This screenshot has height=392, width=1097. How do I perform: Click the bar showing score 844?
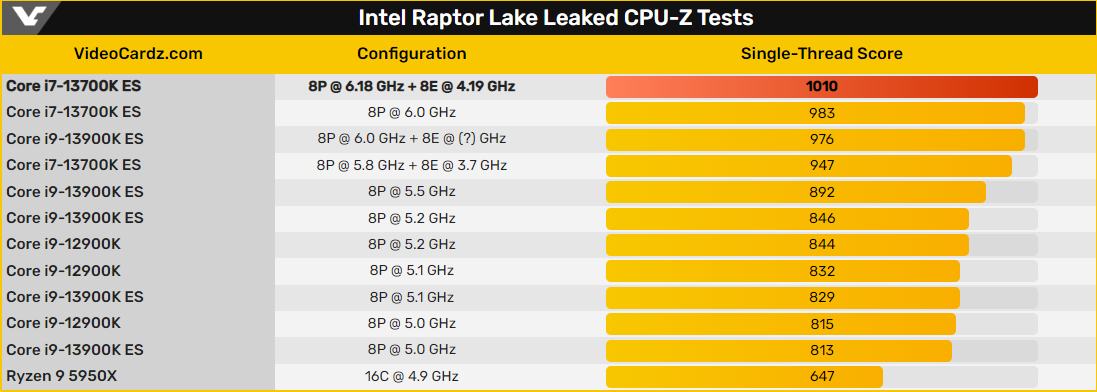point(787,245)
